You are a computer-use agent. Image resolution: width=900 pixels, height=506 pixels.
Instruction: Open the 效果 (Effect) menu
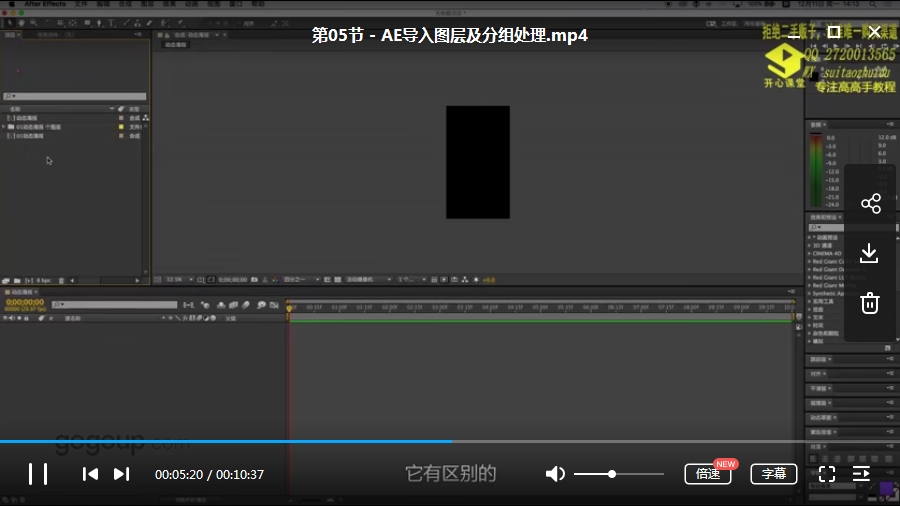[169, 4]
